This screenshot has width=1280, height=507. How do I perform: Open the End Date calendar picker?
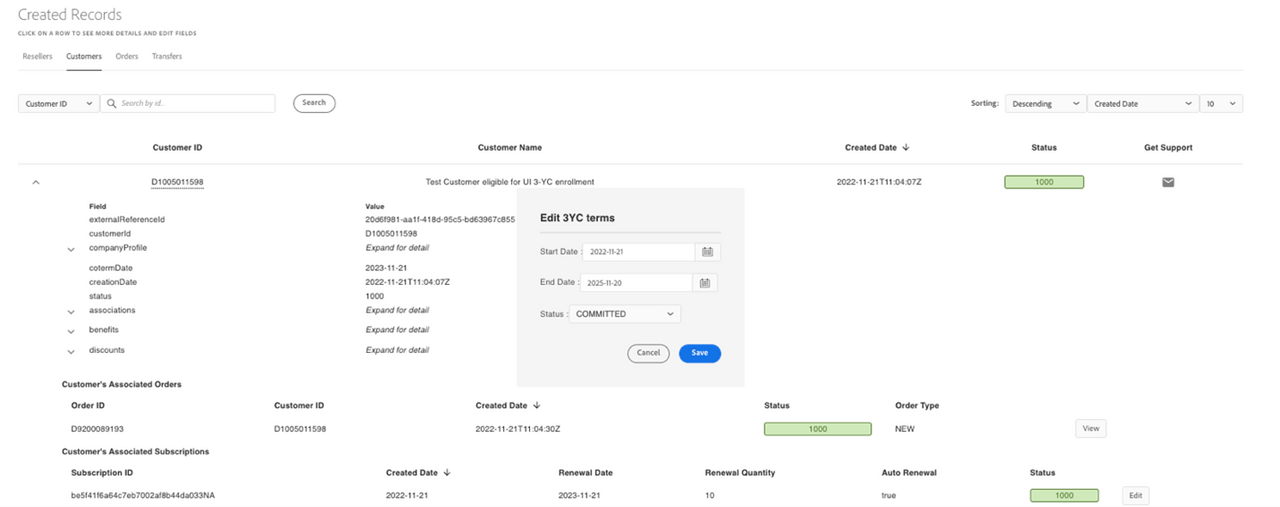click(704, 283)
